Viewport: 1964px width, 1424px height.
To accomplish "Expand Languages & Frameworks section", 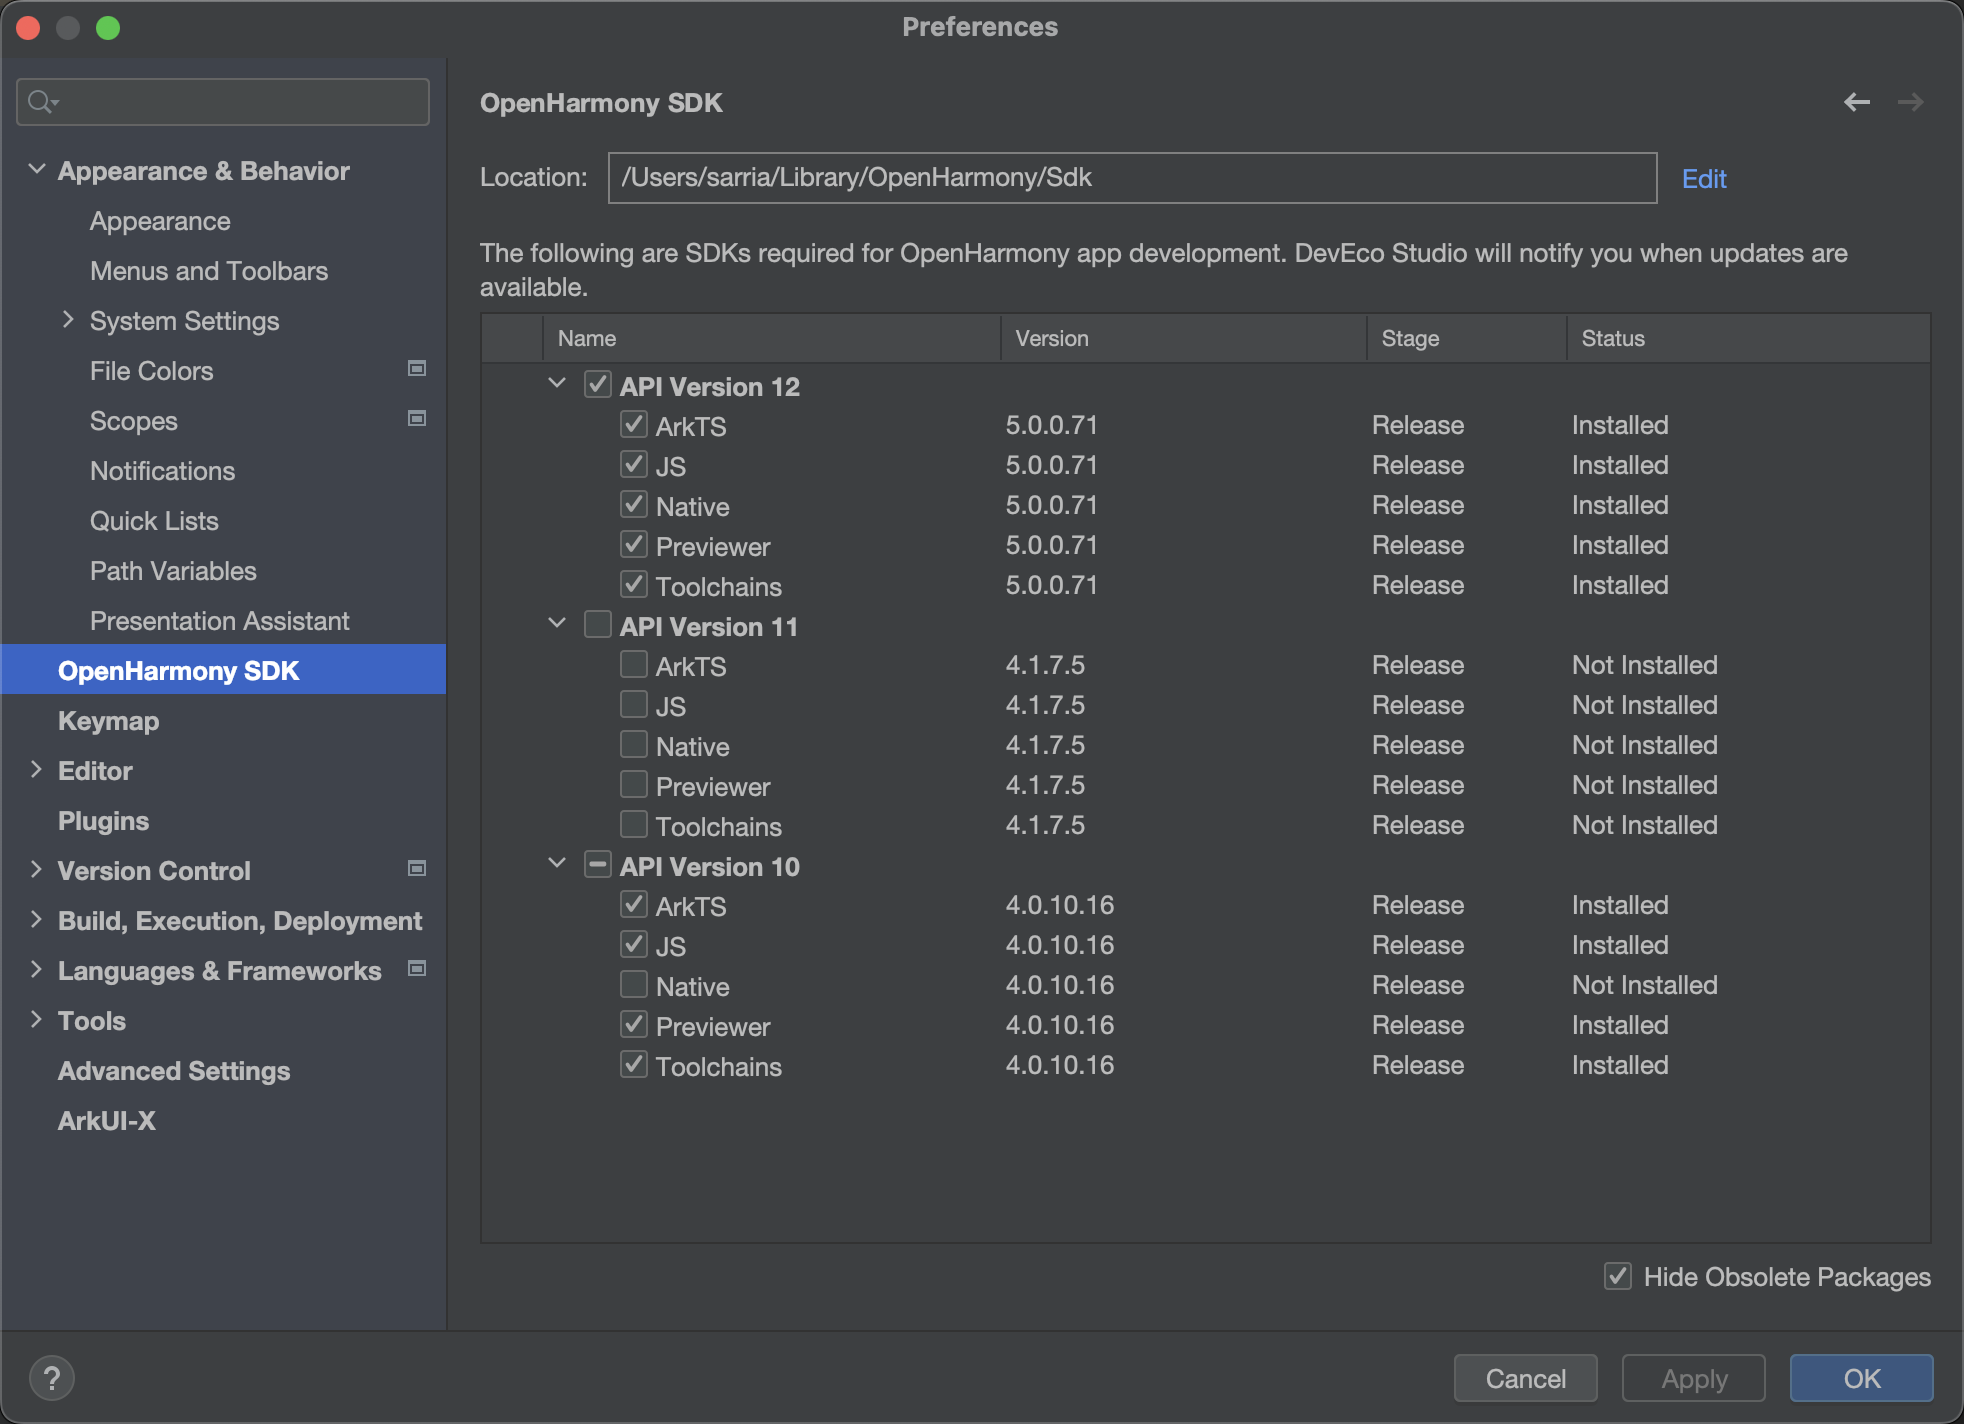I will pyautogui.click(x=36, y=970).
